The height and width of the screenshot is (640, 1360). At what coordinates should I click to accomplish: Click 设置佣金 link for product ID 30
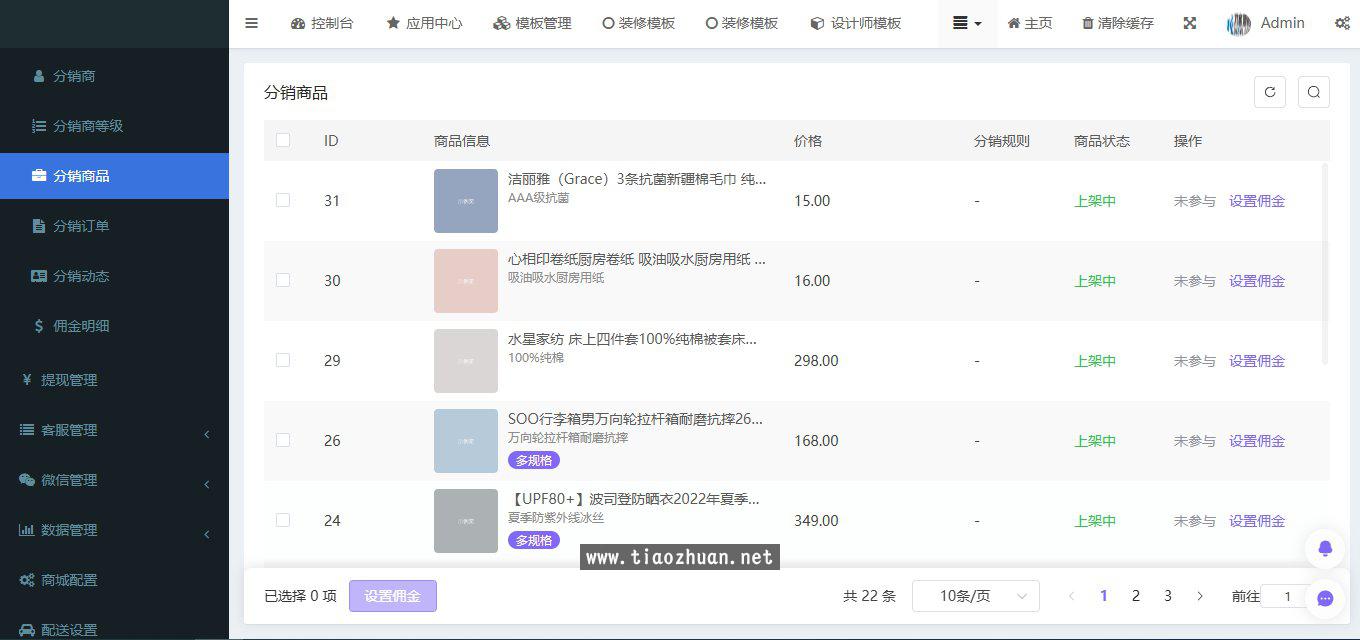tap(1257, 281)
